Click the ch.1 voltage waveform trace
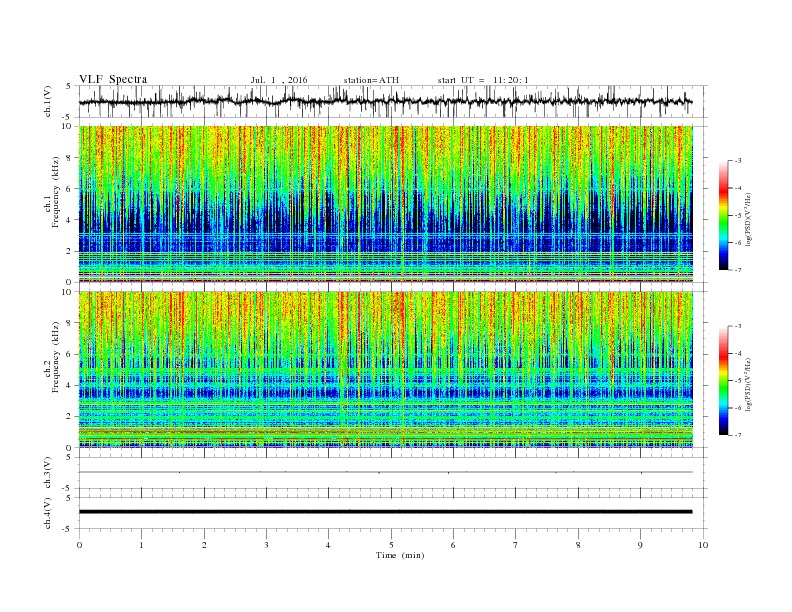Viewport: 792px width, 612px height. pos(385,101)
